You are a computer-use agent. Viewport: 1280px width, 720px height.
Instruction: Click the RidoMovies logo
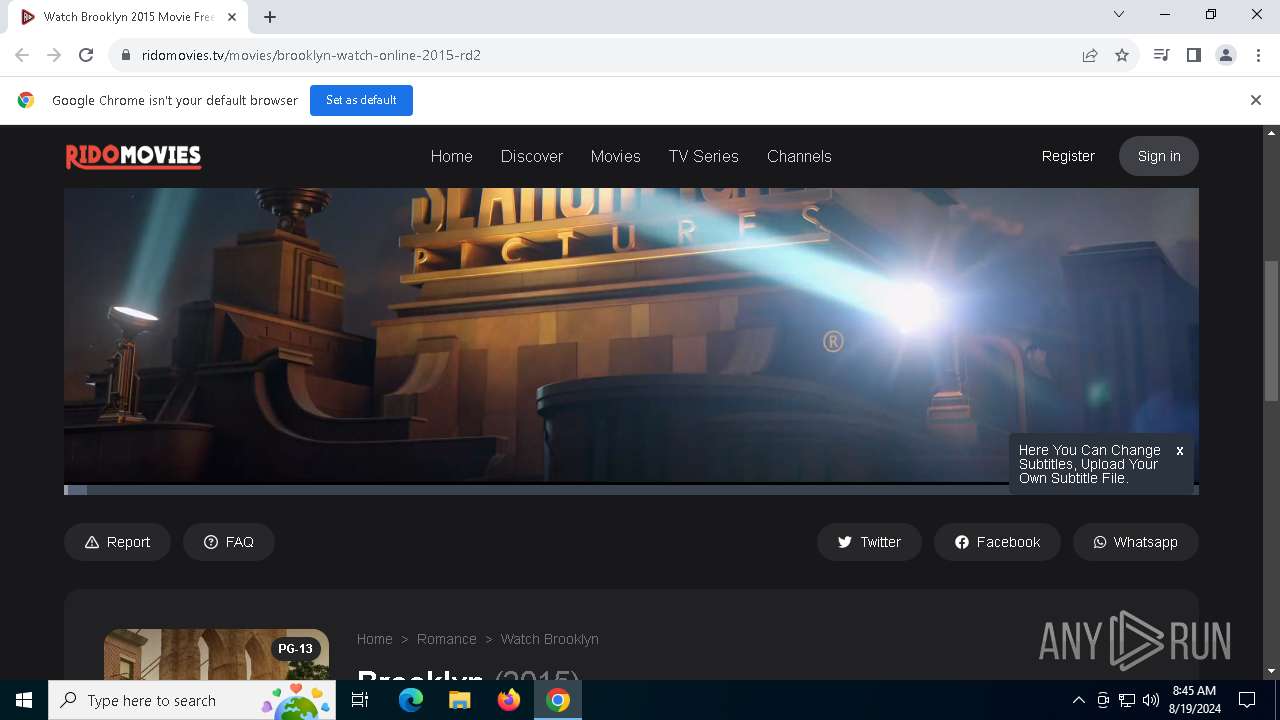pyautogui.click(x=133, y=156)
